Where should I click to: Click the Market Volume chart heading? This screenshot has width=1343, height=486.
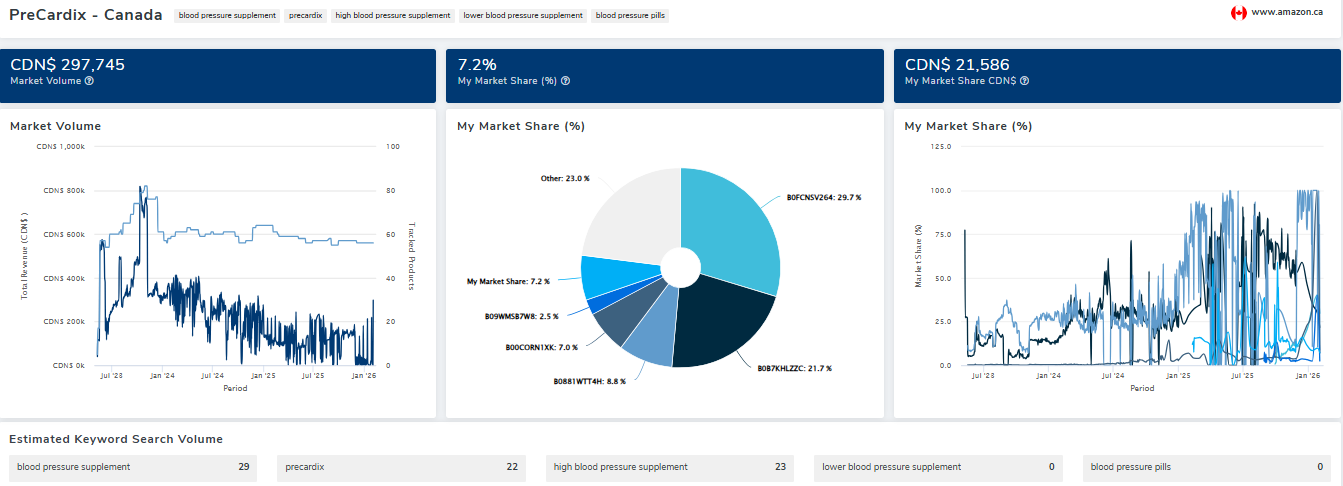click(x=55, y=126)
